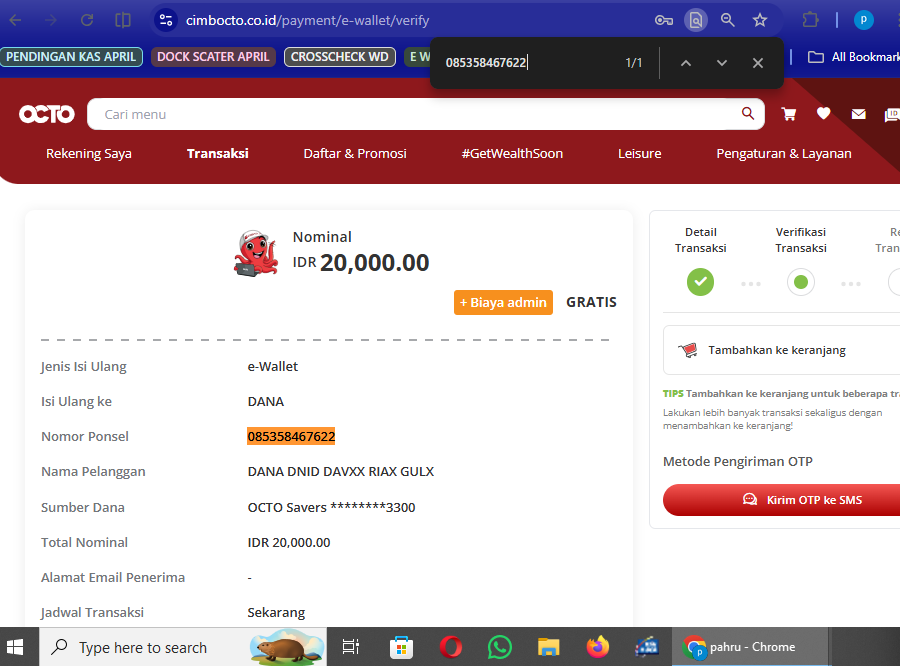Open the All Bookmarks folder

pyautogui.click(x=854, y=57)
